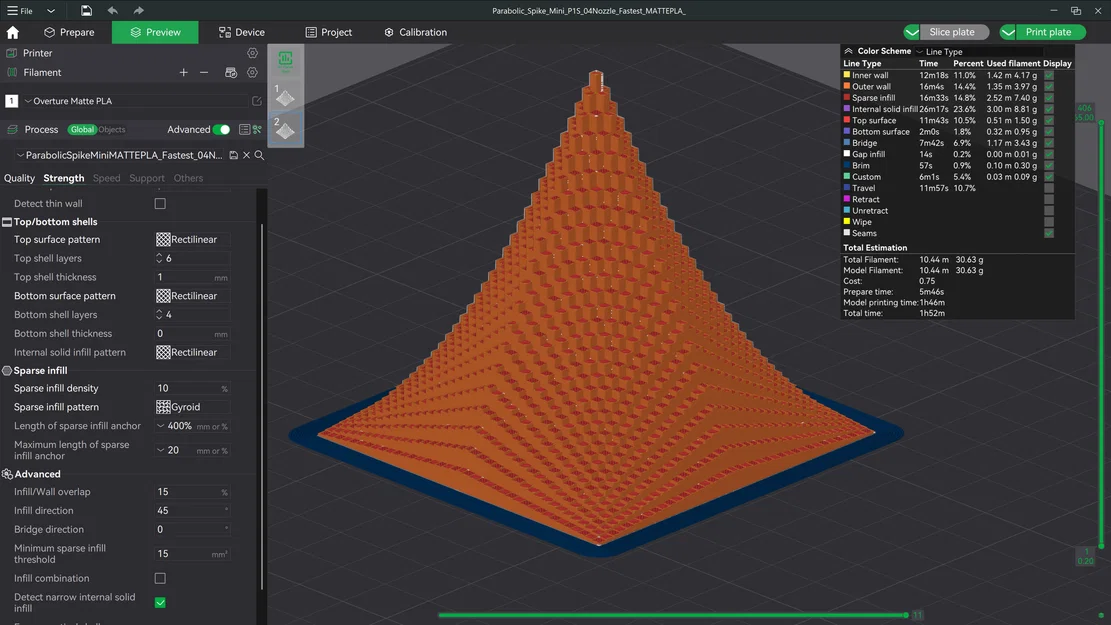Hide Inner wall via its Display checkbox
The image size is (1111, 625).
(1049, 74)
